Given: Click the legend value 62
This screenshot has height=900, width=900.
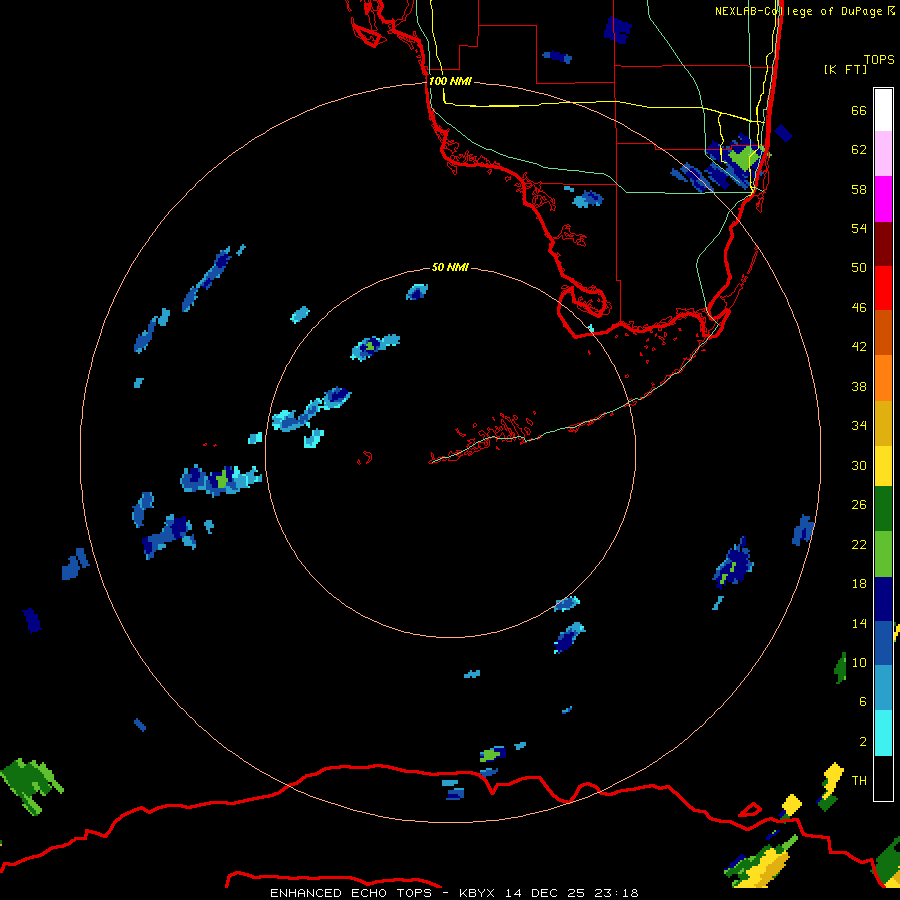Looking at the screenshot, I should pyautogui.click(x=859, y=150).
